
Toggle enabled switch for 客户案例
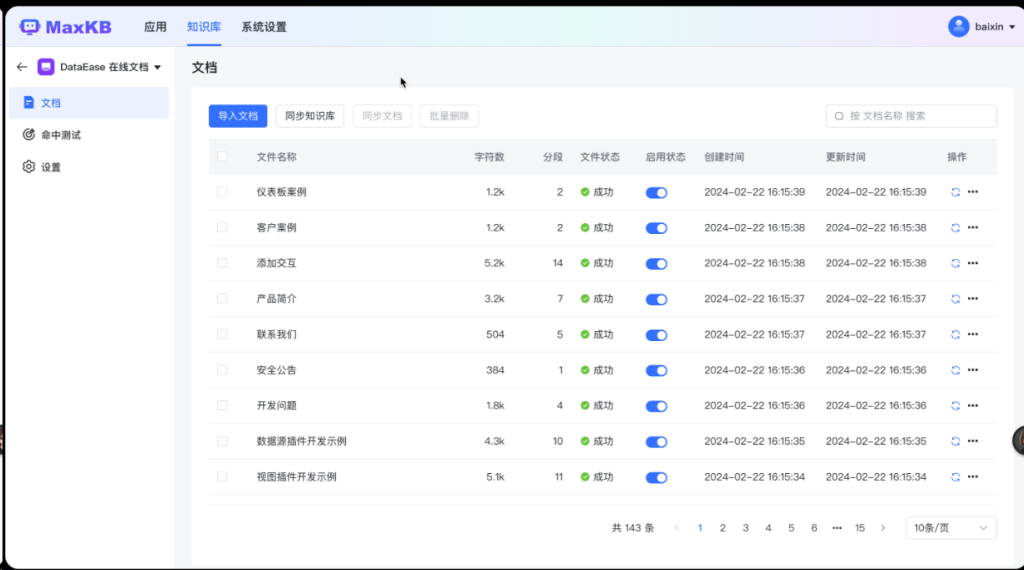[x=656, y=228]
